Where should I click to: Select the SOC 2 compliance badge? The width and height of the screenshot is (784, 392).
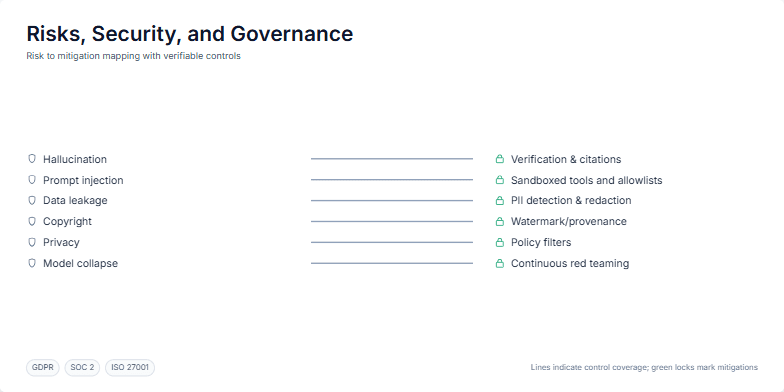point(82,368)
